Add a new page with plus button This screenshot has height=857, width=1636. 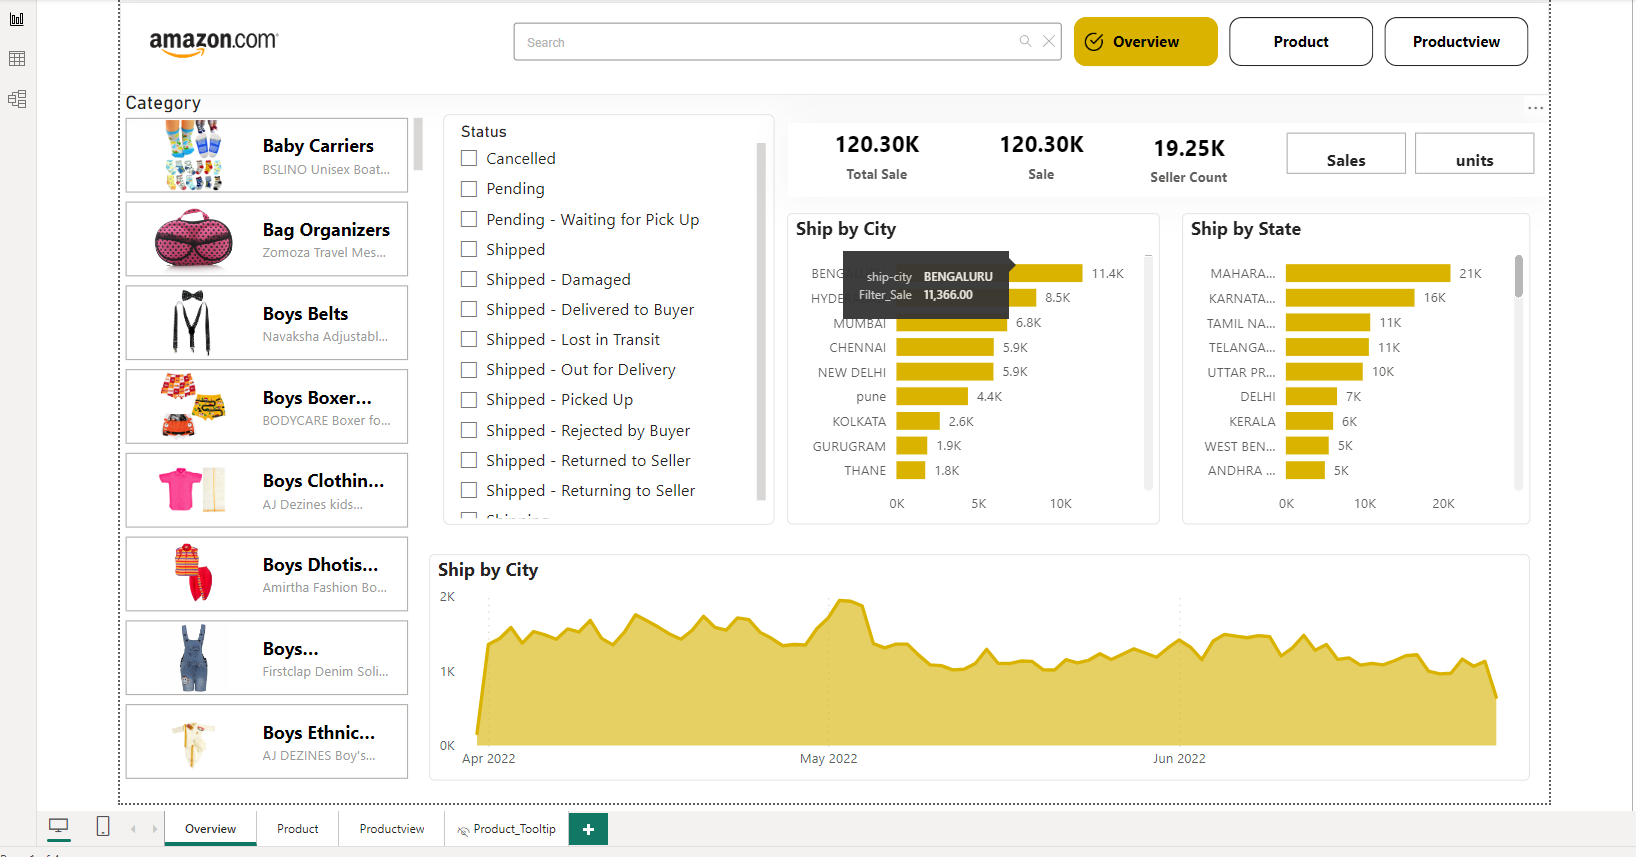588,829
